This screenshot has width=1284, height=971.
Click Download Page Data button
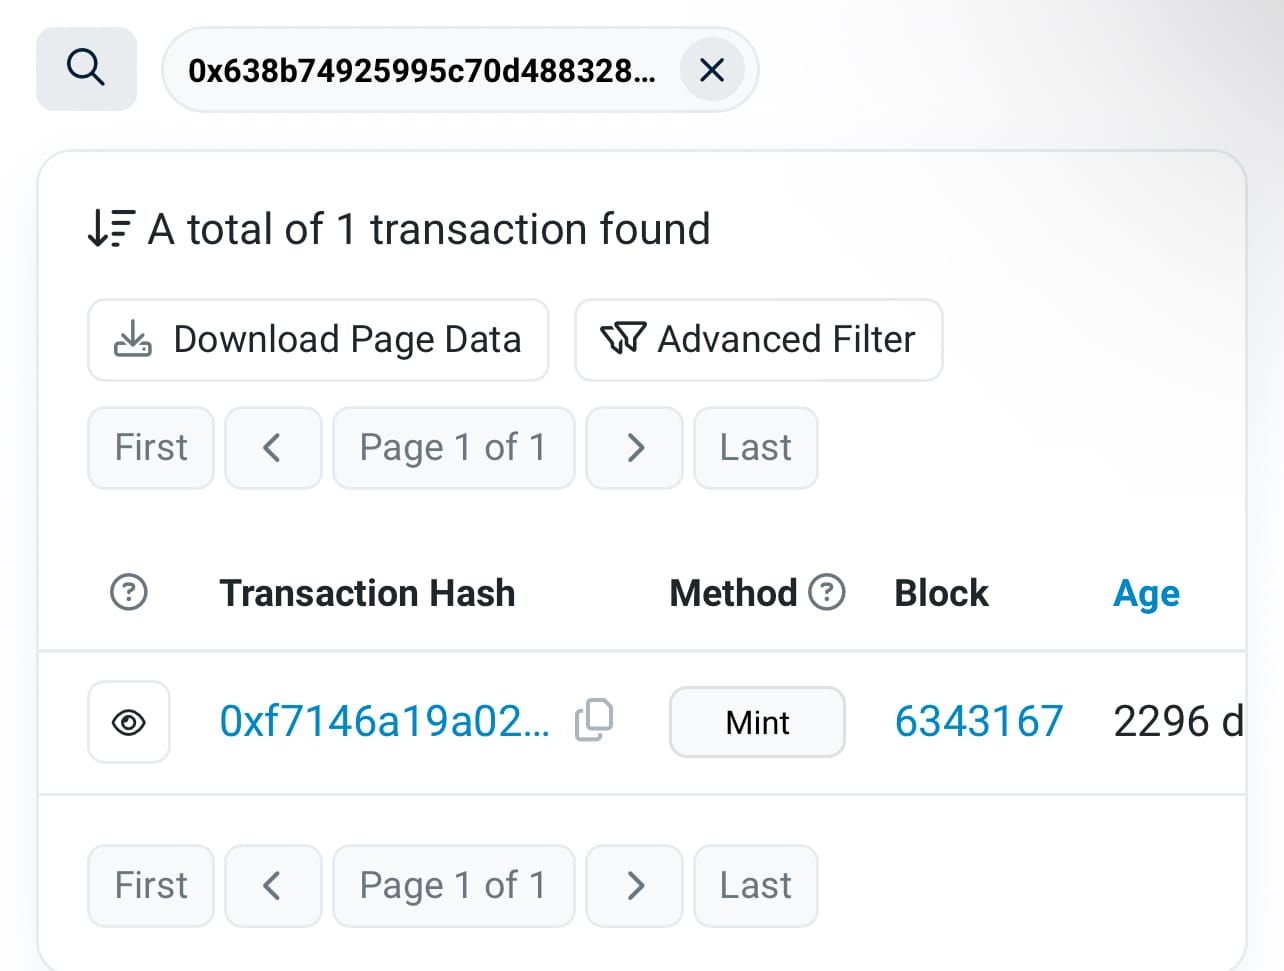tap(318, 340)
